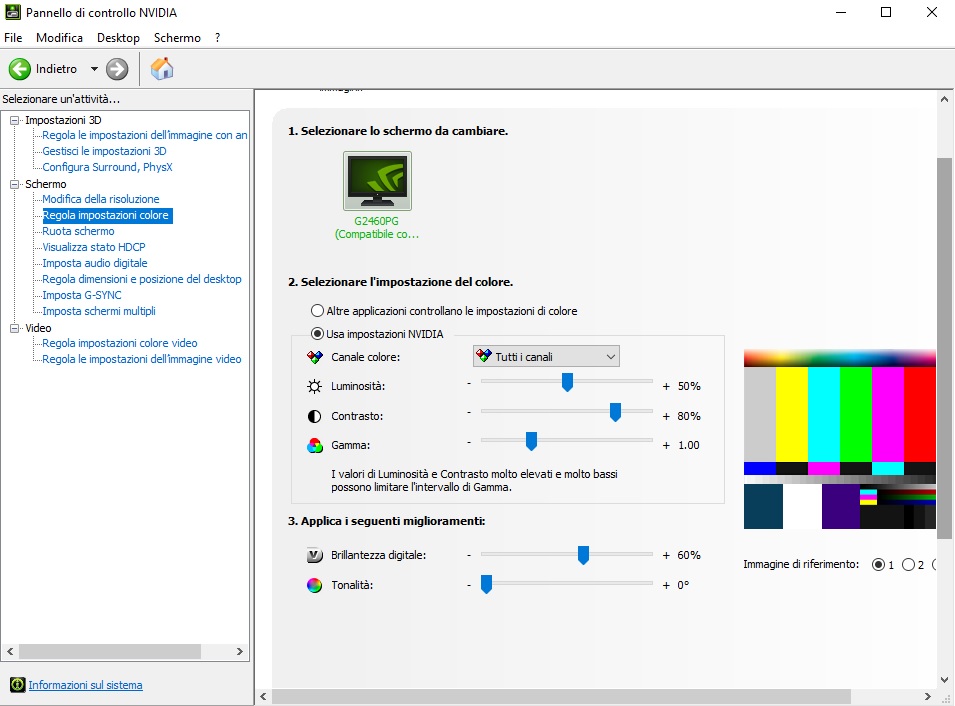955x706 pixels.
Task: Open Configura Surround, PhysX
Action: click(107, 167)
